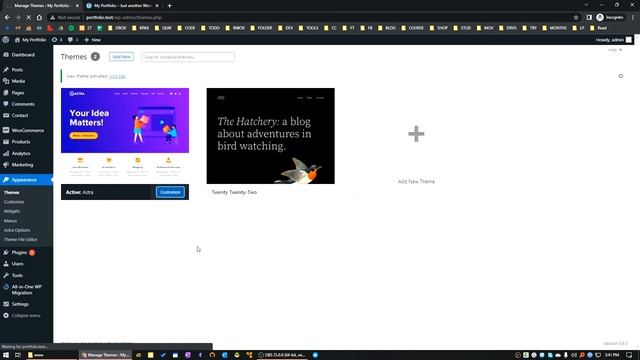Click the comments bubble in admin bar
The width and height of the screenshot is (640, 360).
(x=73, y=40)
